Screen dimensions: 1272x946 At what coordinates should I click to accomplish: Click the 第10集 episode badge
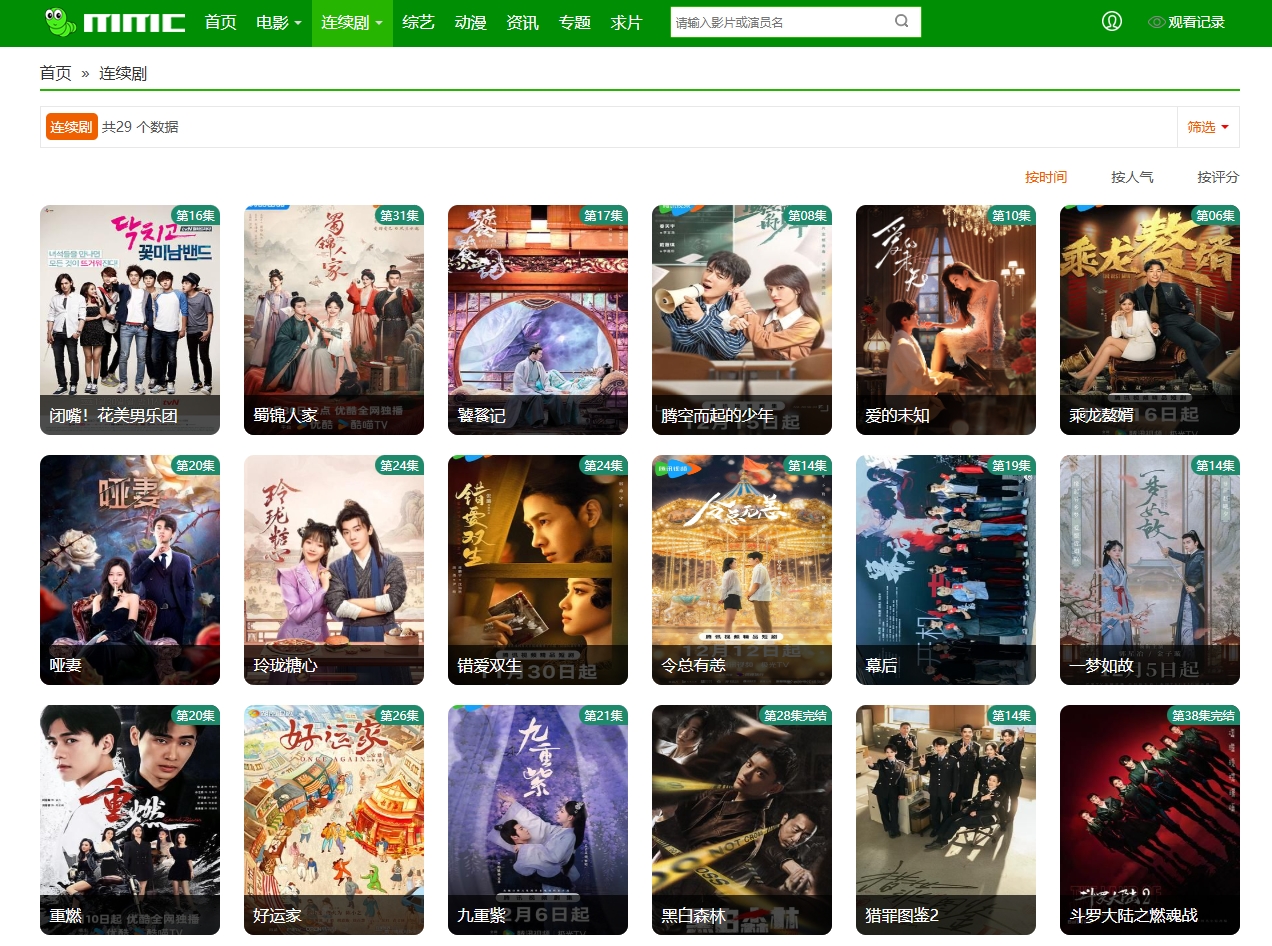click(1011, 215)
